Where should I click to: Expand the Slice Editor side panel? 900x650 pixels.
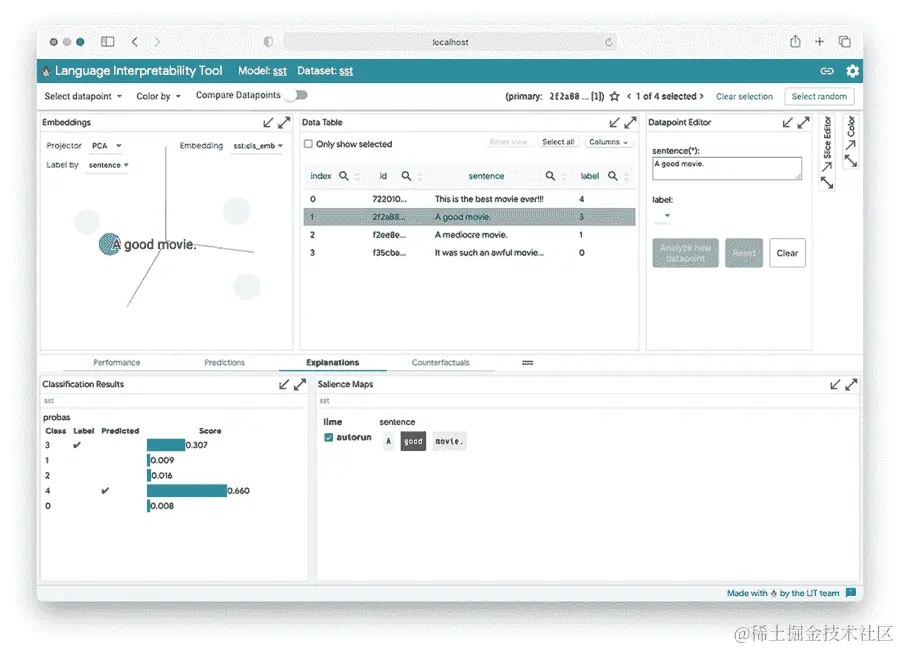[x=827, y=152]
